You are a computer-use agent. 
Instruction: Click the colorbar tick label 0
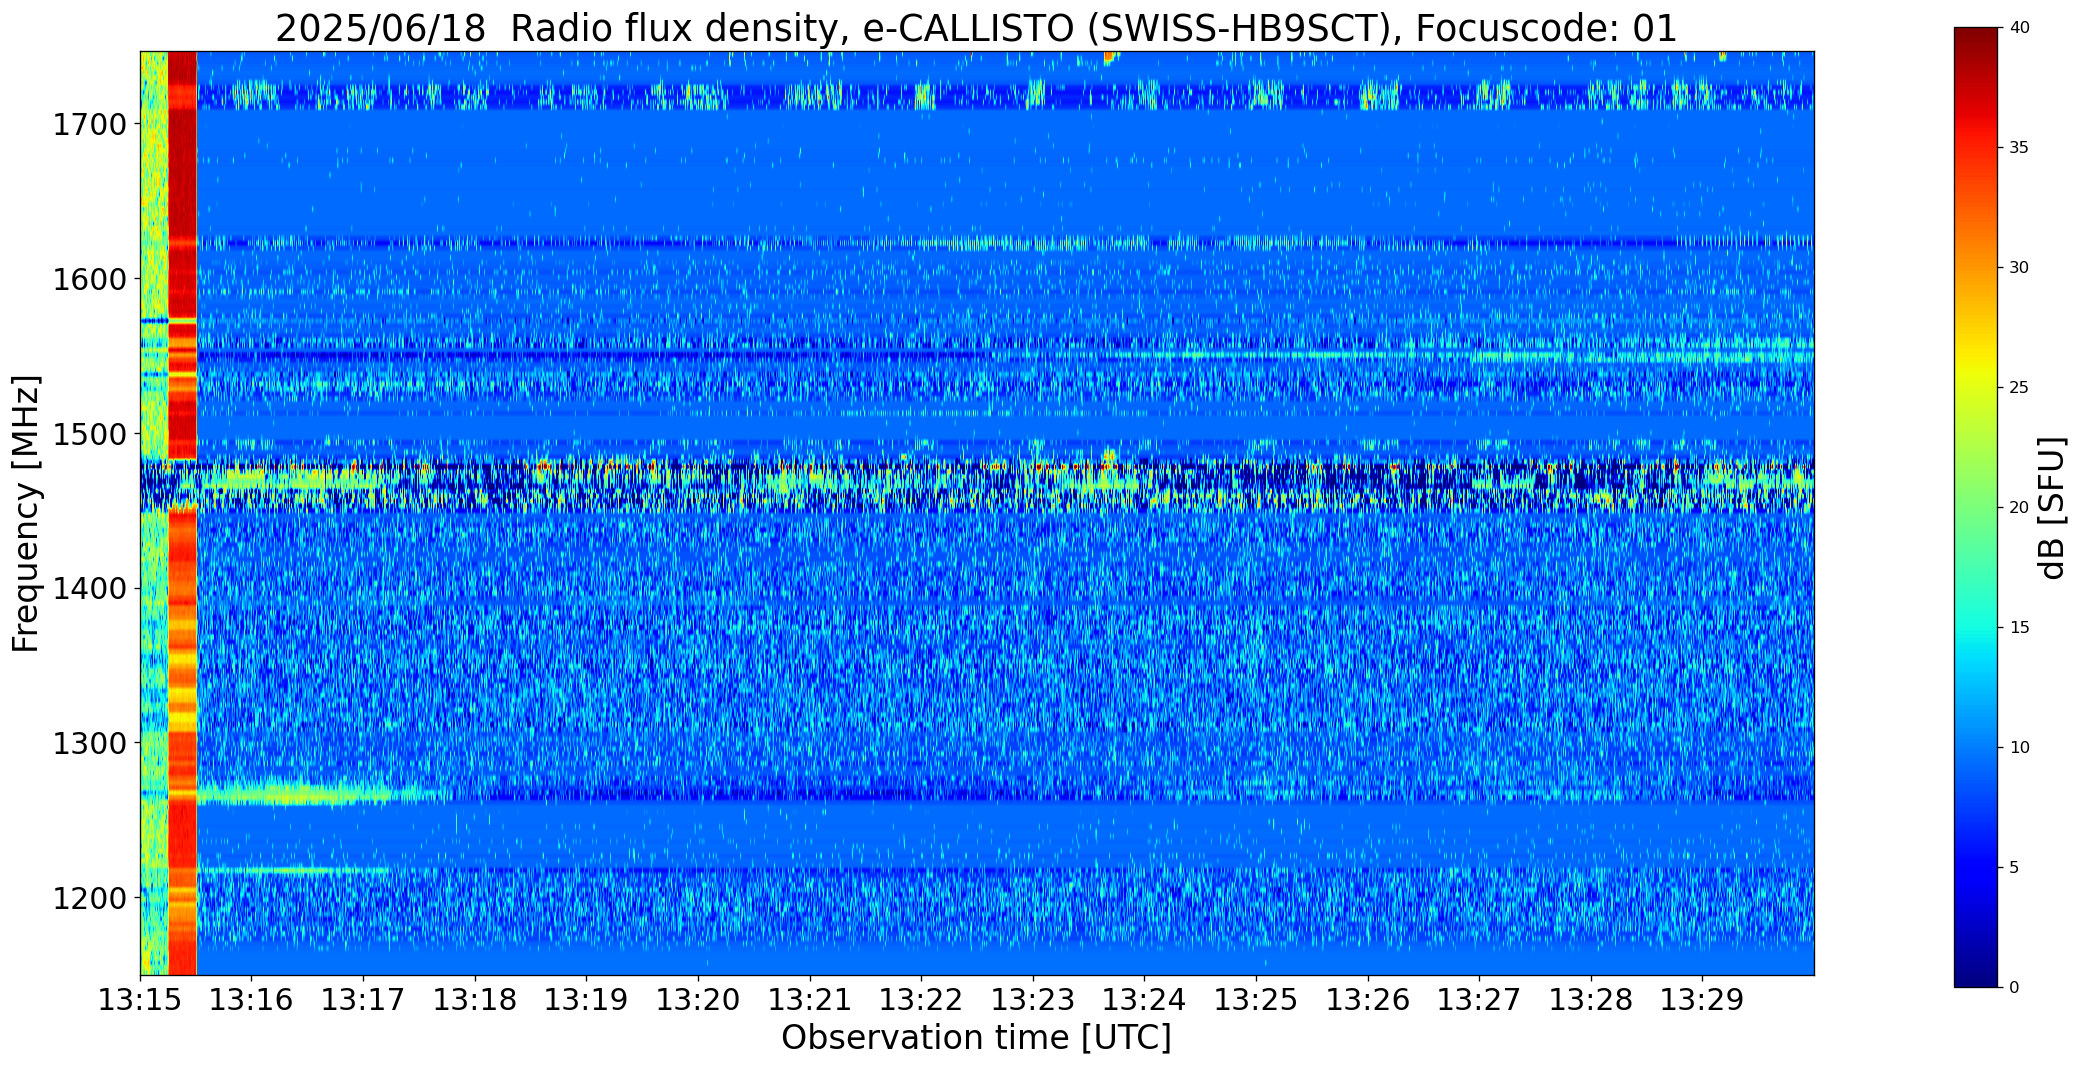pyautogui.click(x=2014, y=987)
